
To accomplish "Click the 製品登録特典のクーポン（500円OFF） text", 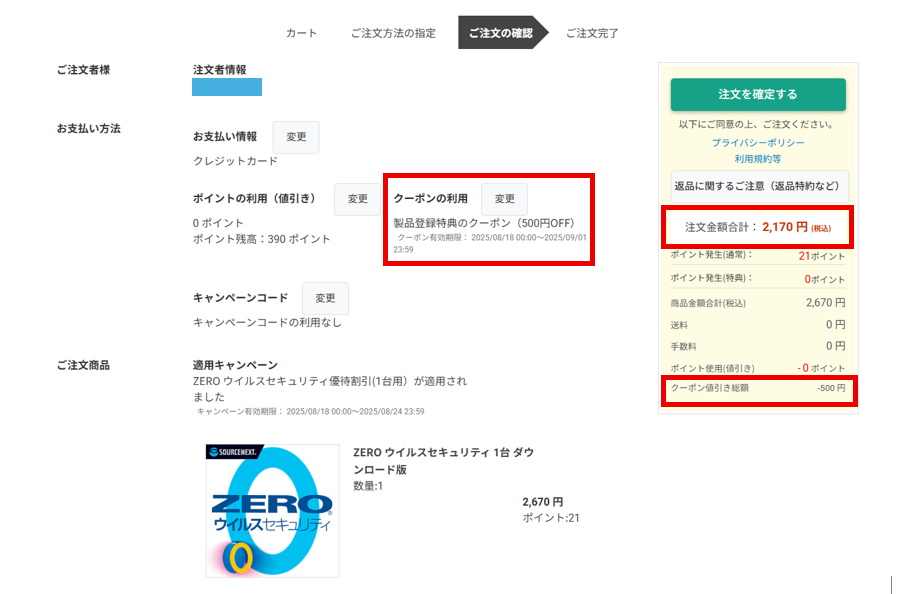I will click(484, 223).
